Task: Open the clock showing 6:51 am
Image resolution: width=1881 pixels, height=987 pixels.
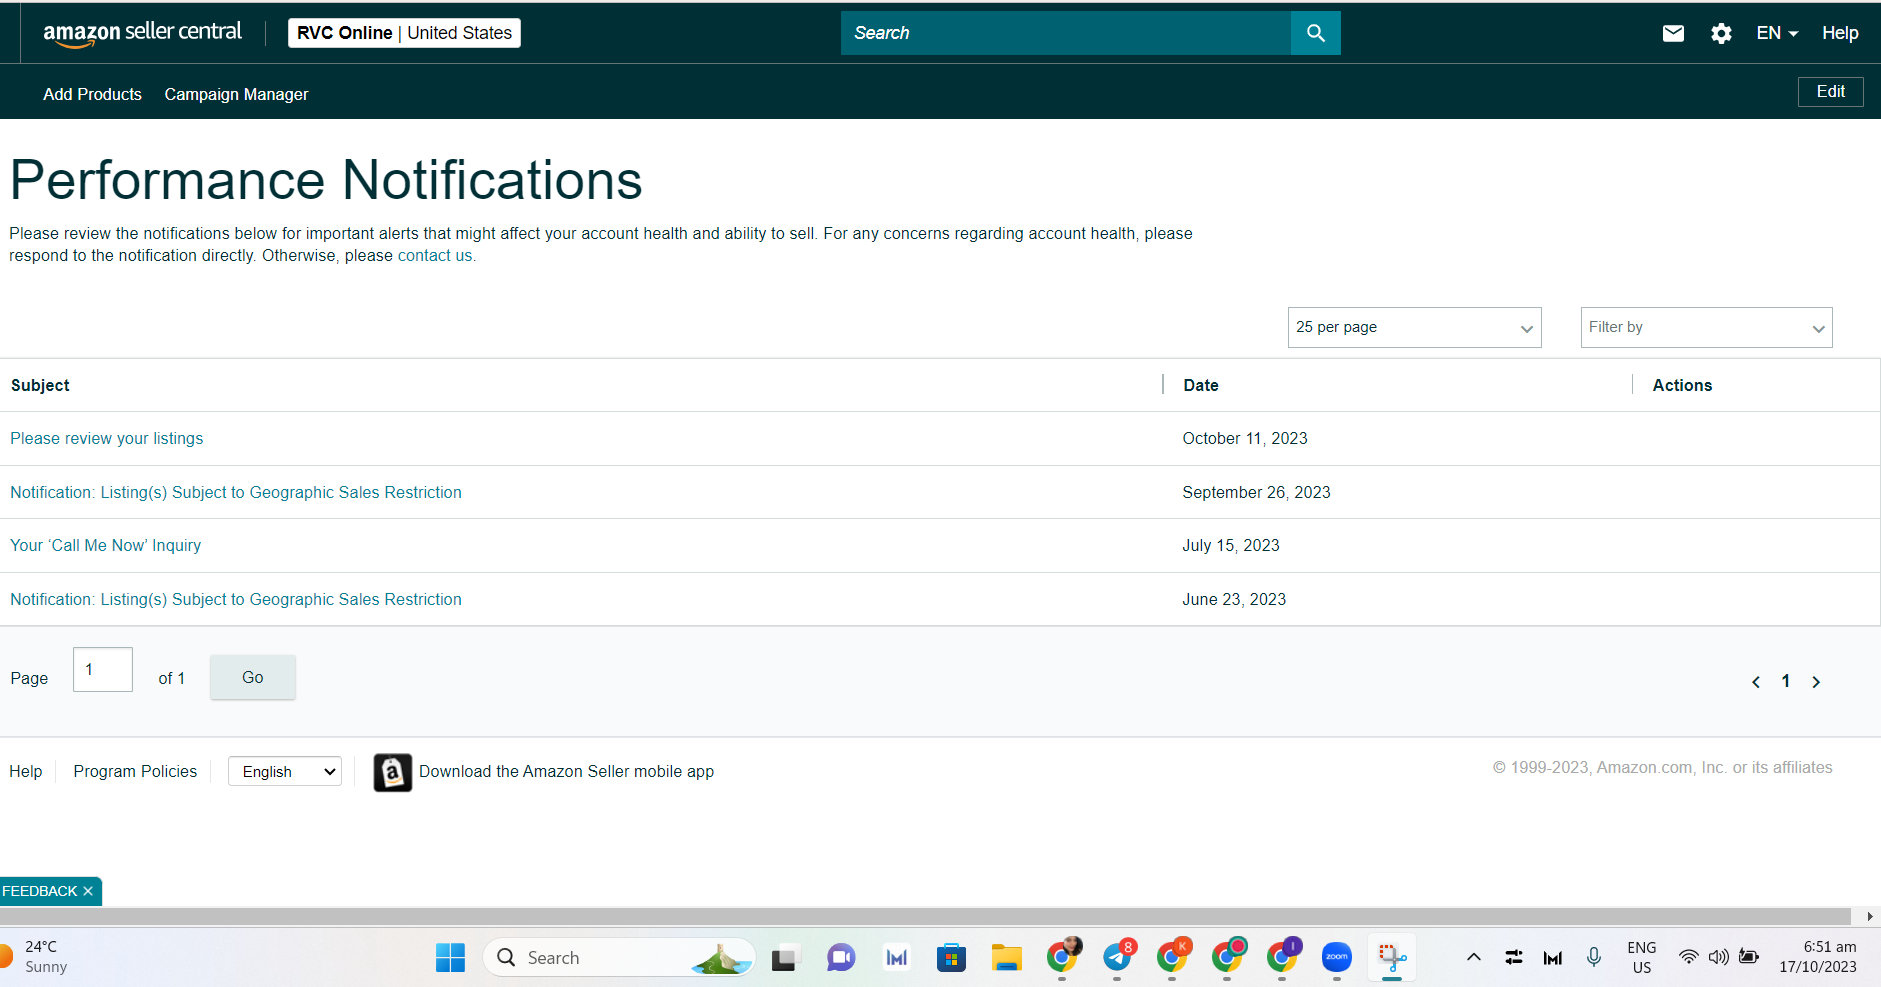Action: point(1818,957)
